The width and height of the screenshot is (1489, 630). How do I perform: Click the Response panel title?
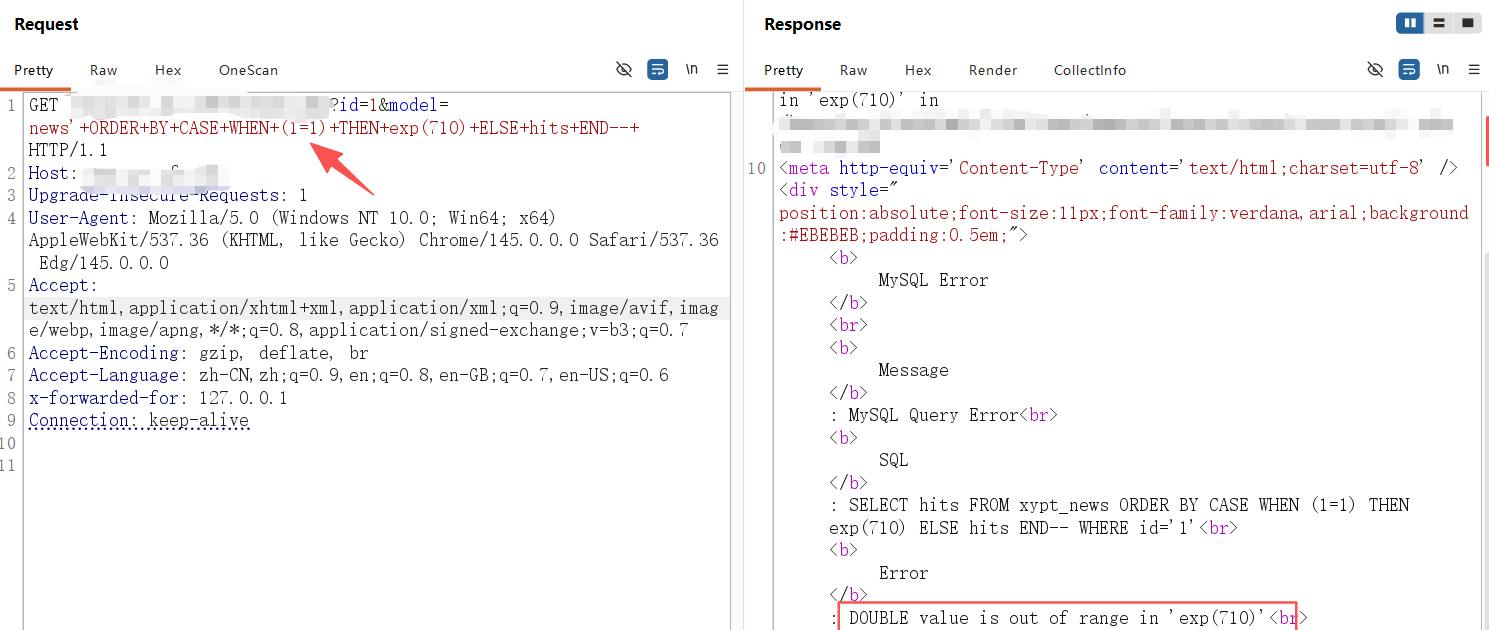pos(802,24)
